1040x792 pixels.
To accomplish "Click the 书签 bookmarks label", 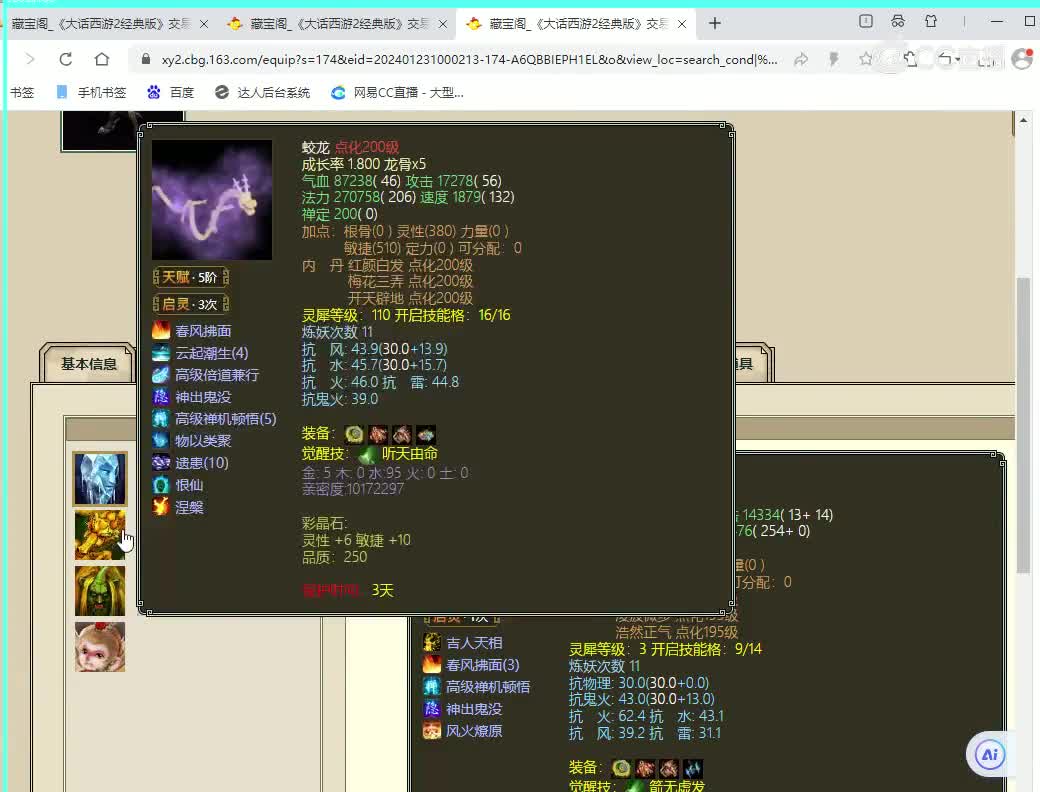I will click(21, 92).
